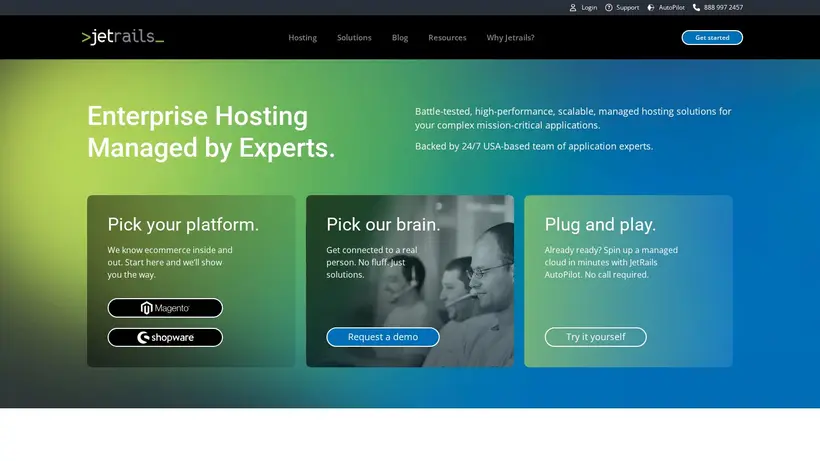
Task: Open the Resources menu
Action: click(447, 38)
